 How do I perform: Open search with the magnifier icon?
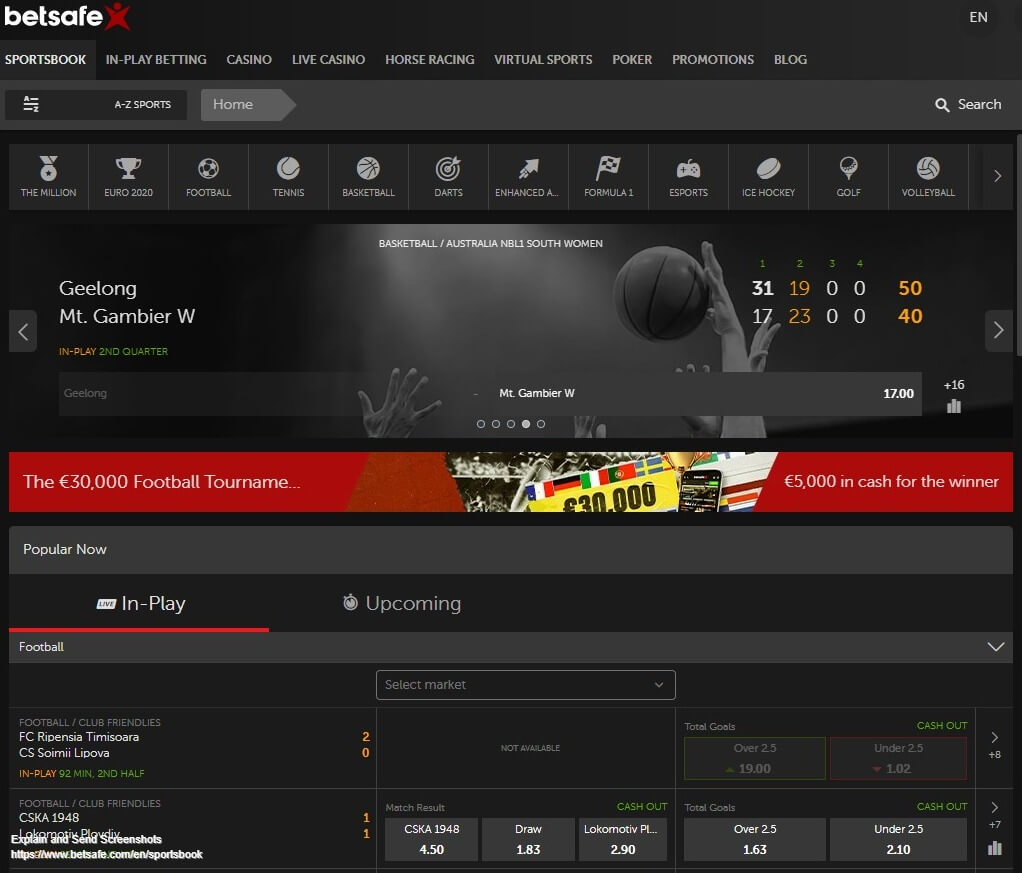pyautogui.click(x=942, y=104)
